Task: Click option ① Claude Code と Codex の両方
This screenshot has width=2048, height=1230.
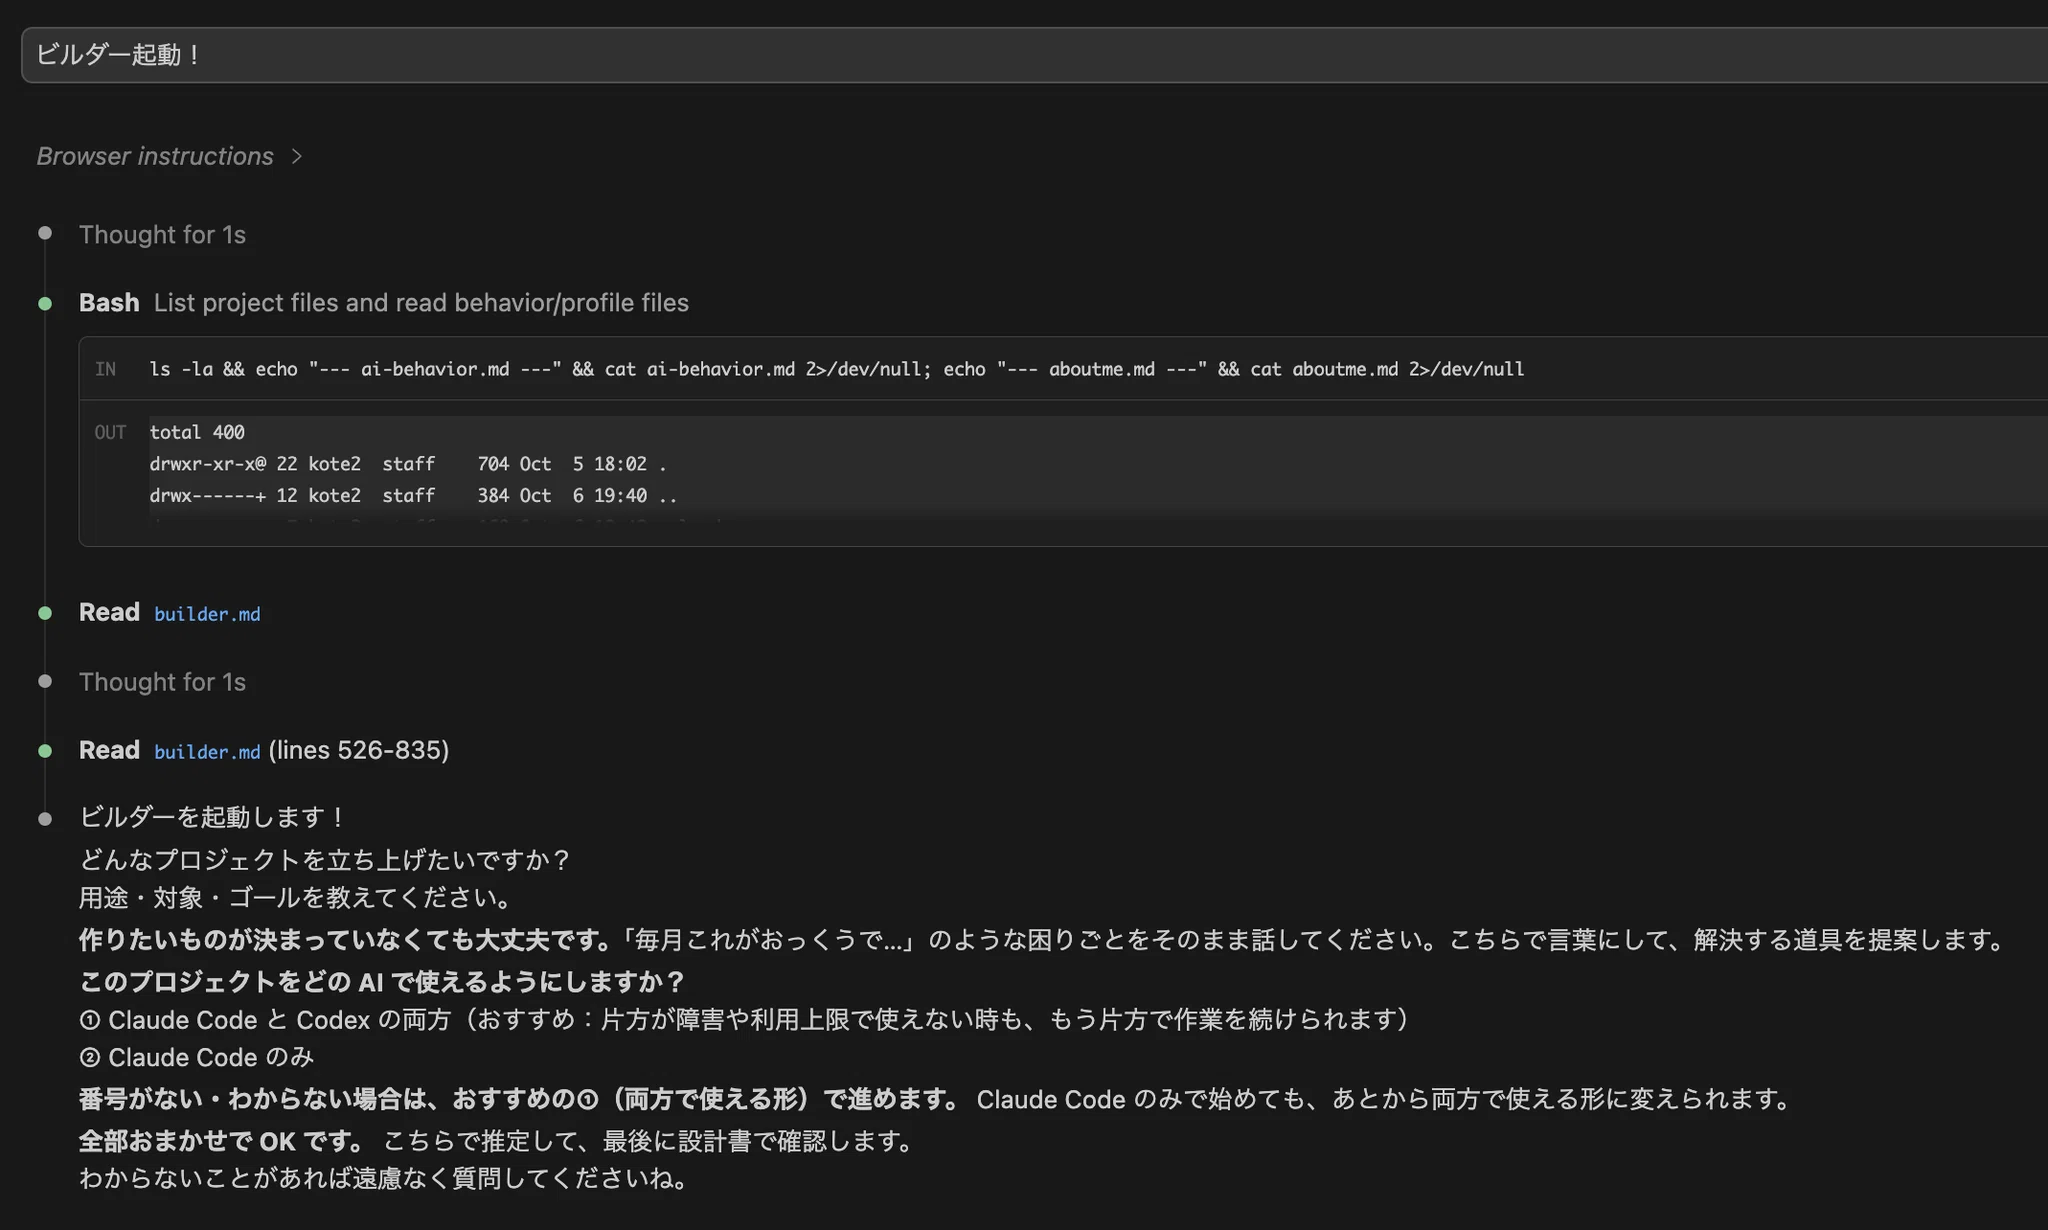Action: tap(744, 1020)
